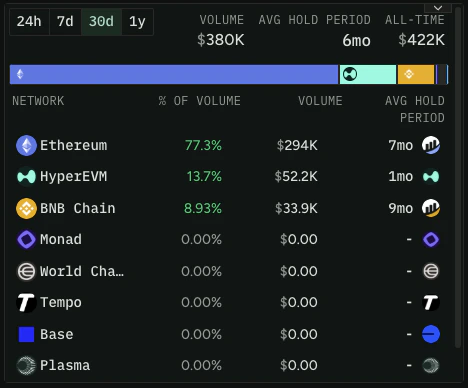
Task: Click the HyperEVM network name
Action: pyautogui.click(x=74, y=177)
